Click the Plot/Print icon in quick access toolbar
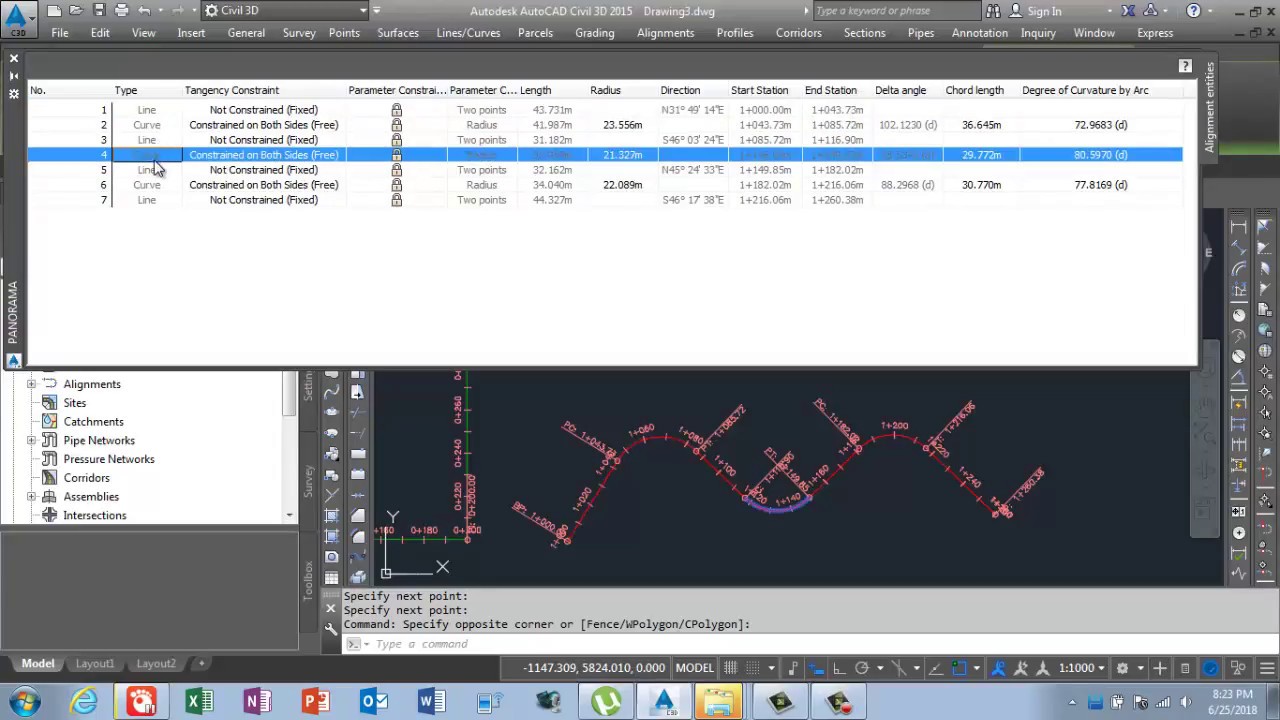 pyautogui.click(x=121, y=10)
